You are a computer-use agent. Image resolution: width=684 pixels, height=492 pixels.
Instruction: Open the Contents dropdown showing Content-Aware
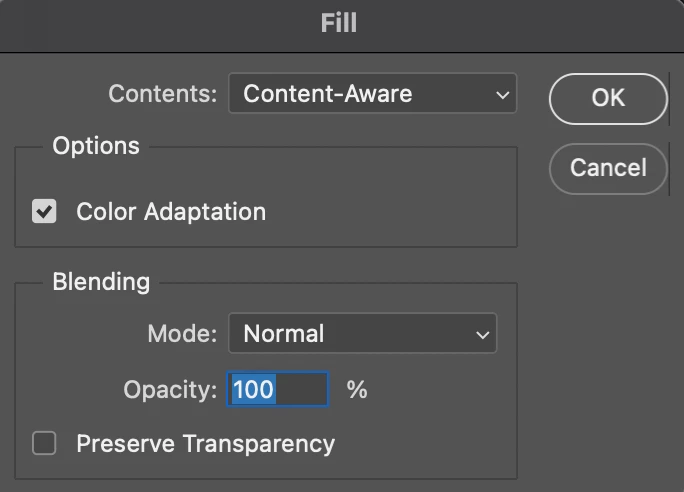click(x=372, y=94)
